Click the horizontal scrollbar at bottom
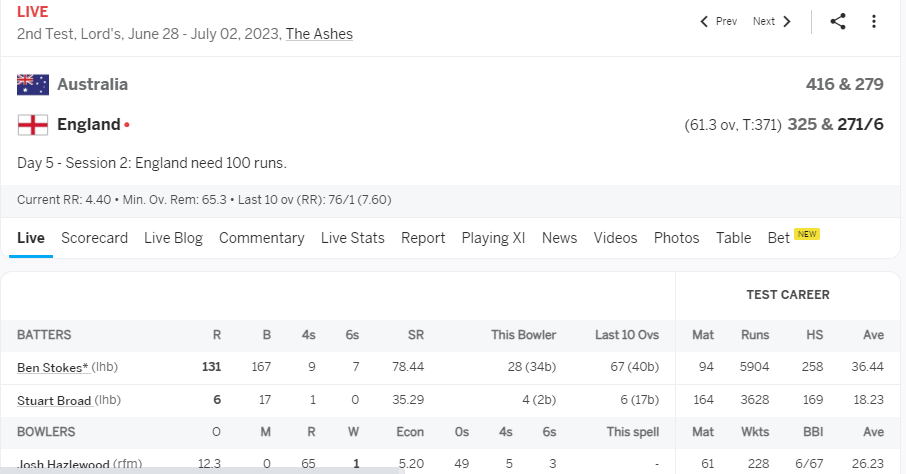Image resolution: width=906 pixels, height=474 pixels. tap(202, 471)
